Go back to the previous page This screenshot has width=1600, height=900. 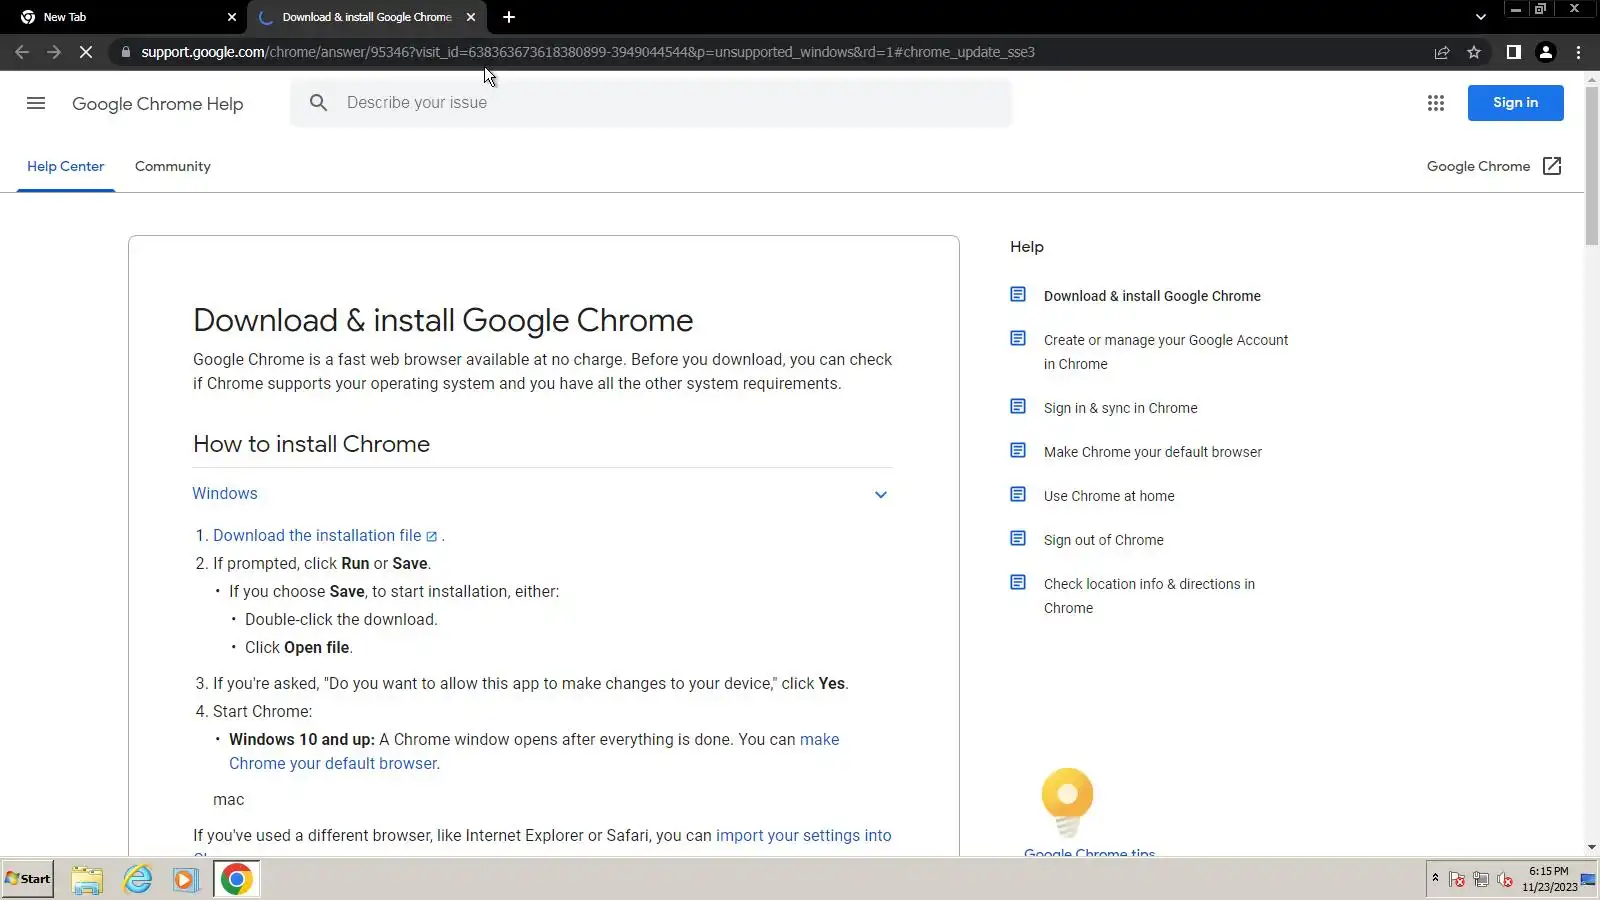pos(22,52)
